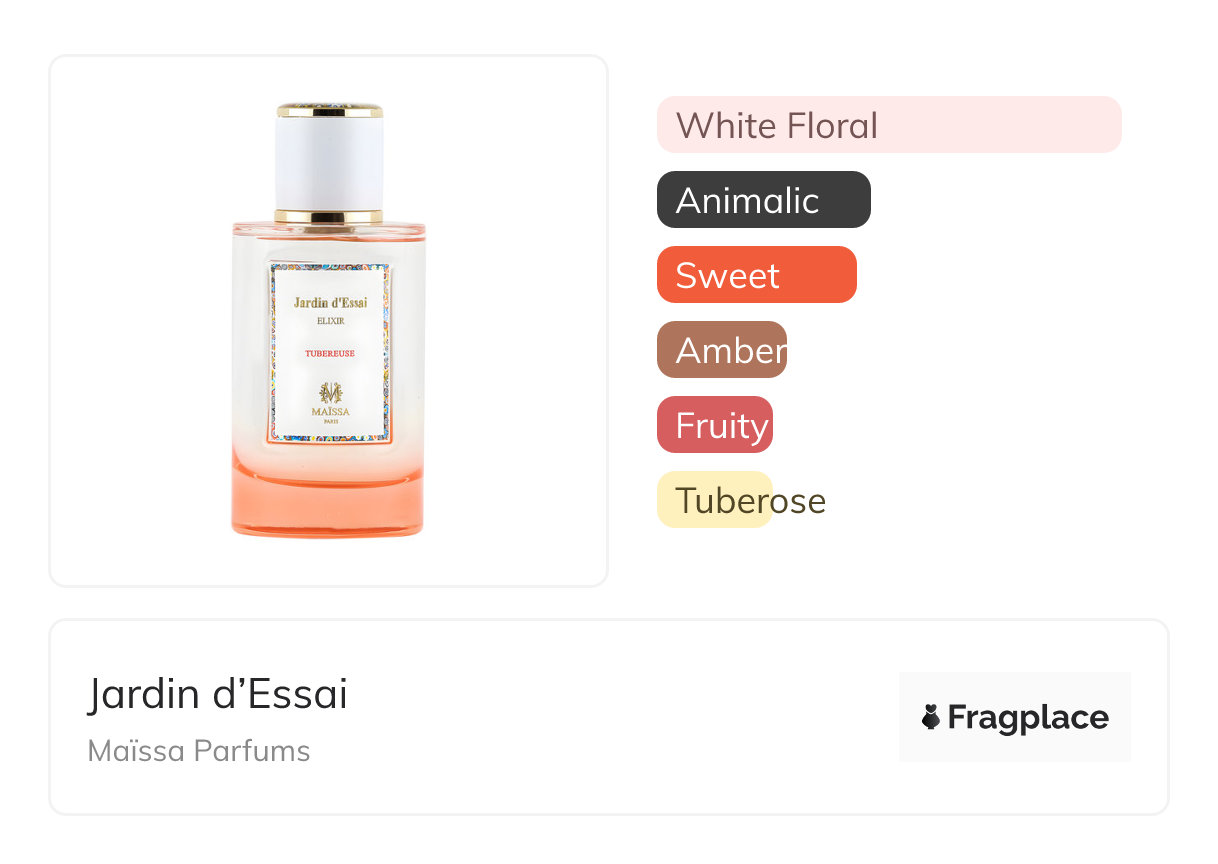Click the product info card background

[x=609, y=717]
